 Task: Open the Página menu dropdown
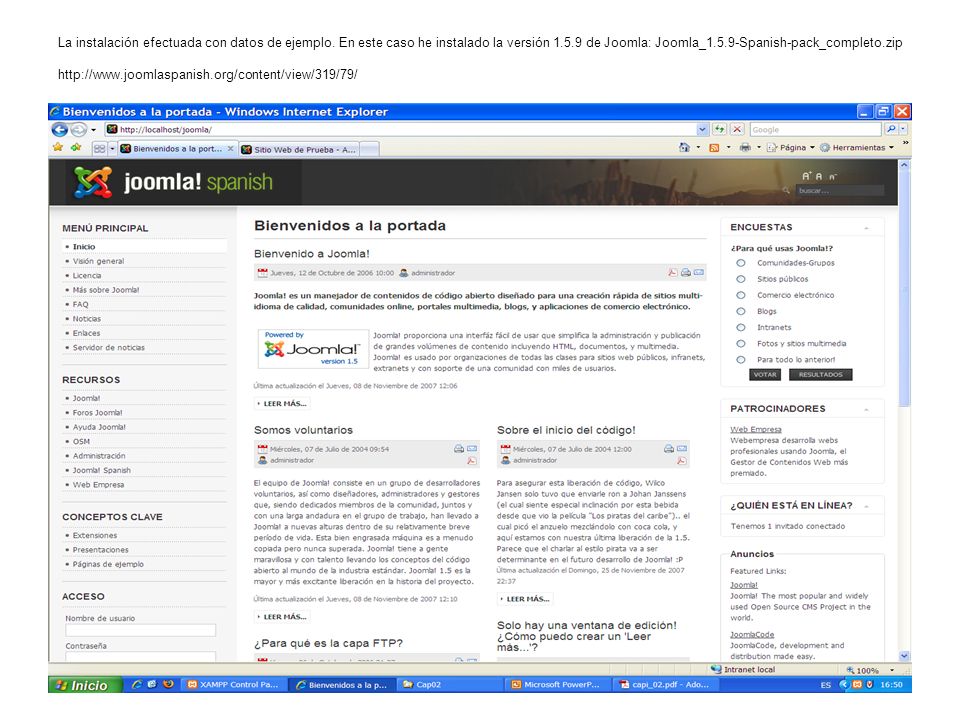tap(791, 148)
